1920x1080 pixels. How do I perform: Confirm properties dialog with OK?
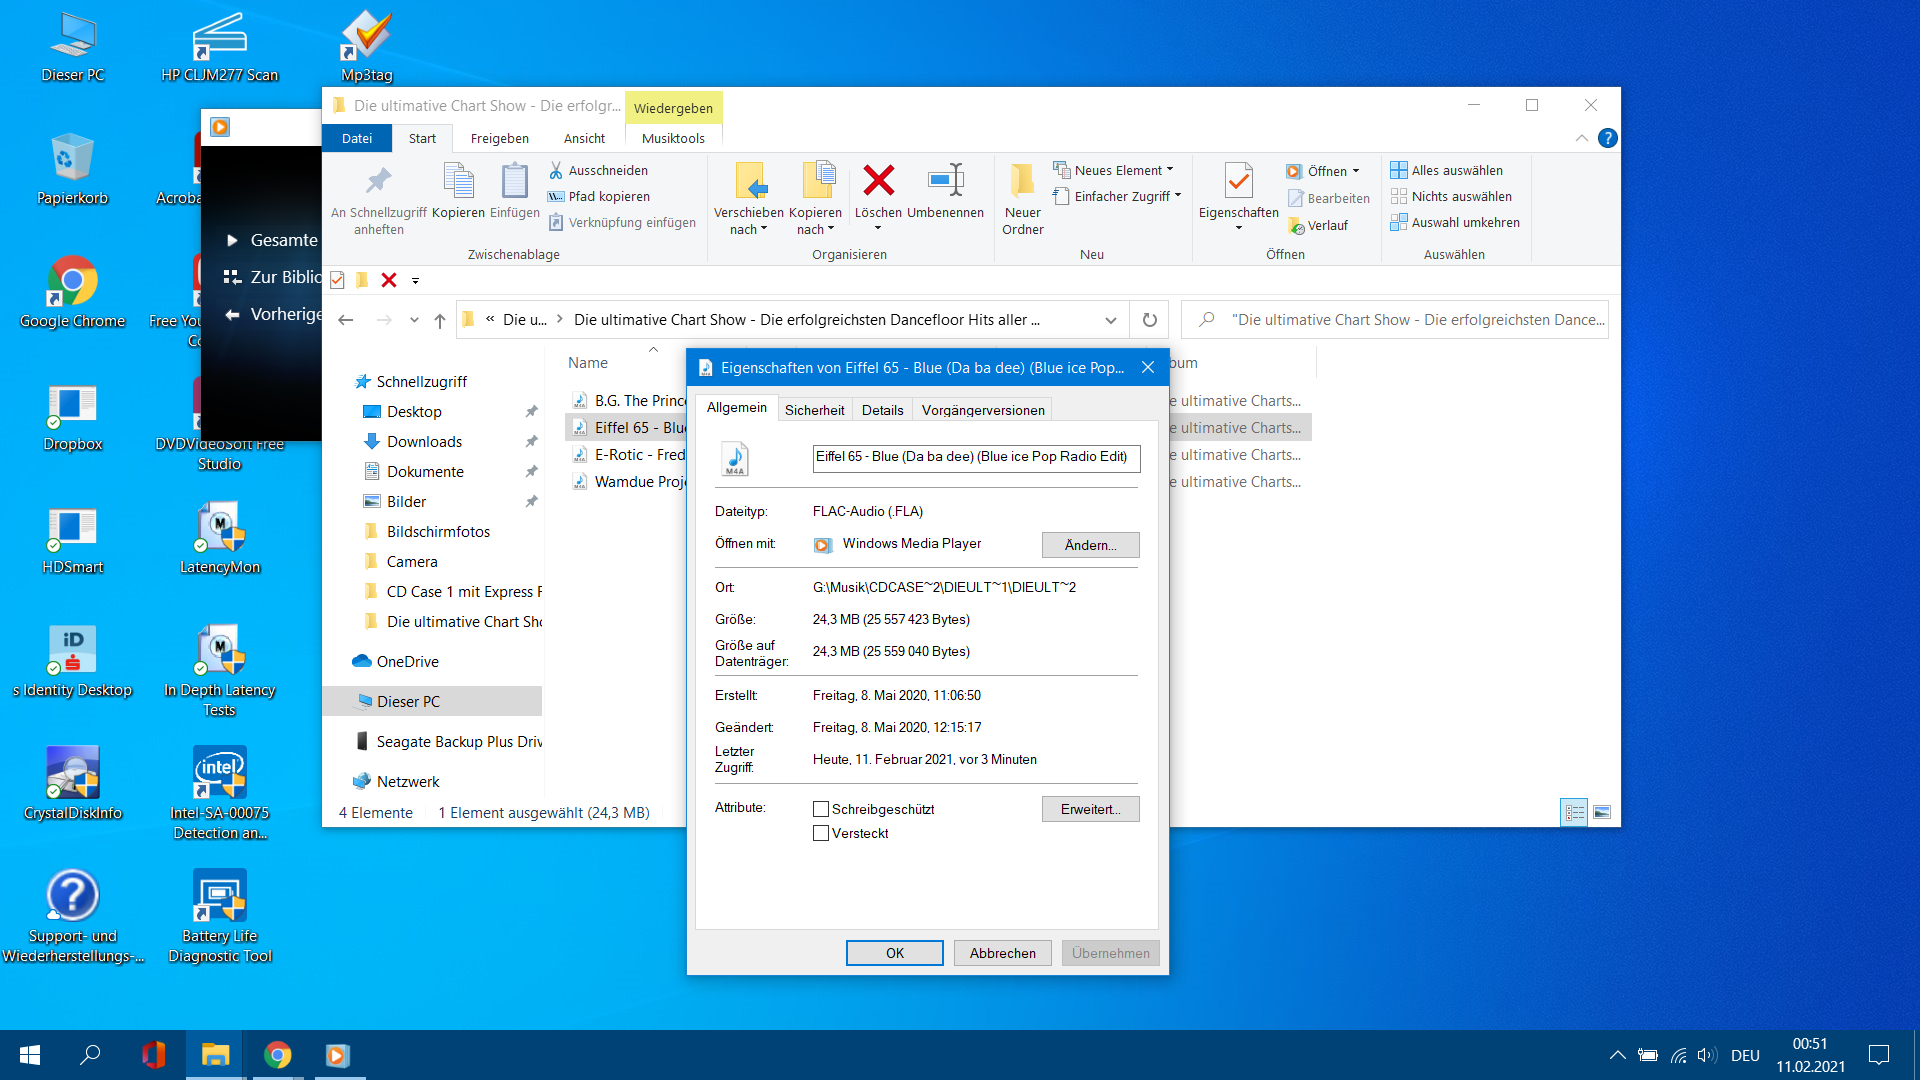point(895,953)
